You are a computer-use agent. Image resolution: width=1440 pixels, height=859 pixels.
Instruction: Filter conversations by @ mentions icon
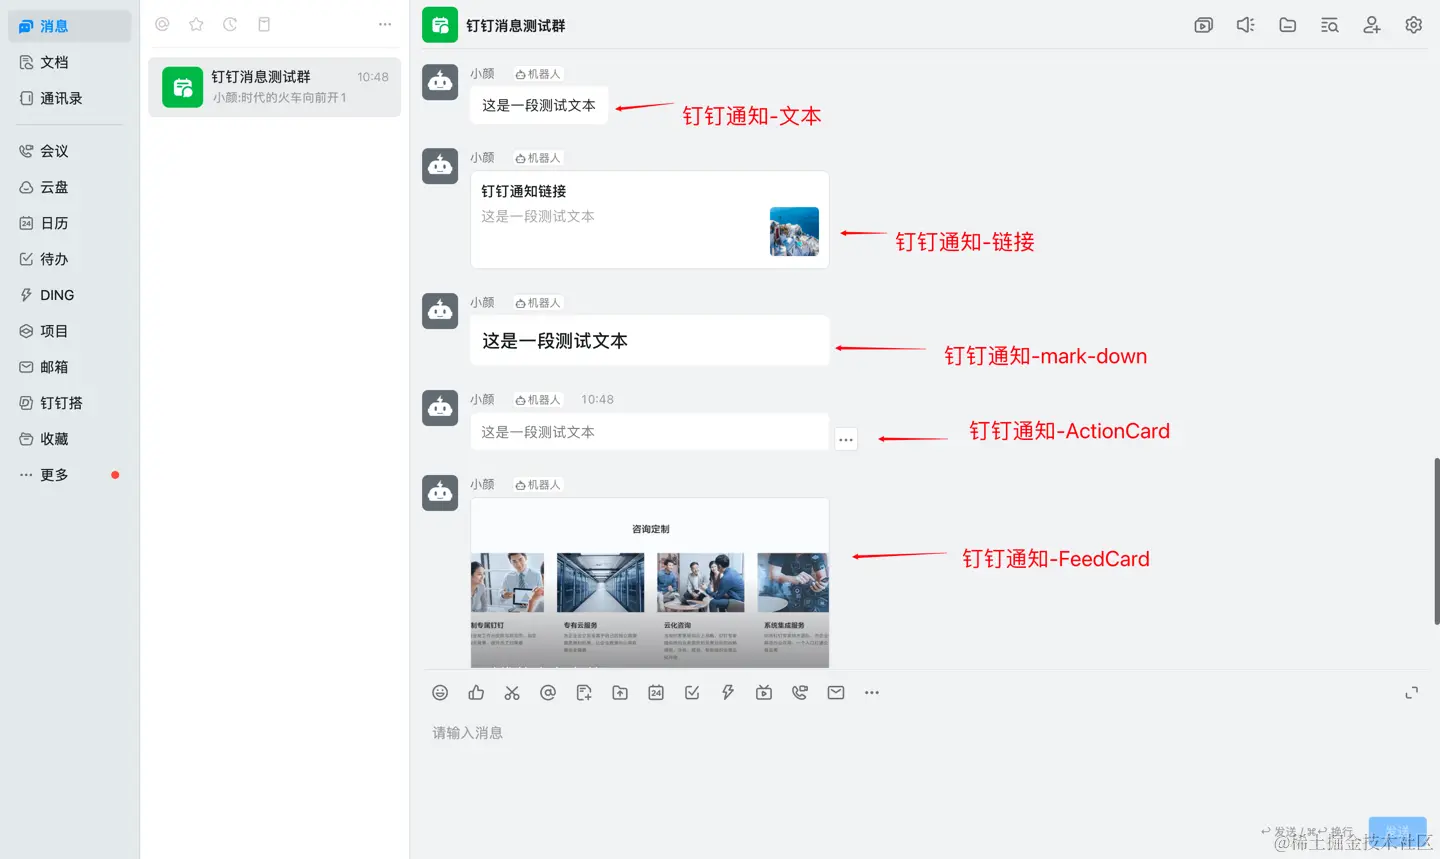162,24
